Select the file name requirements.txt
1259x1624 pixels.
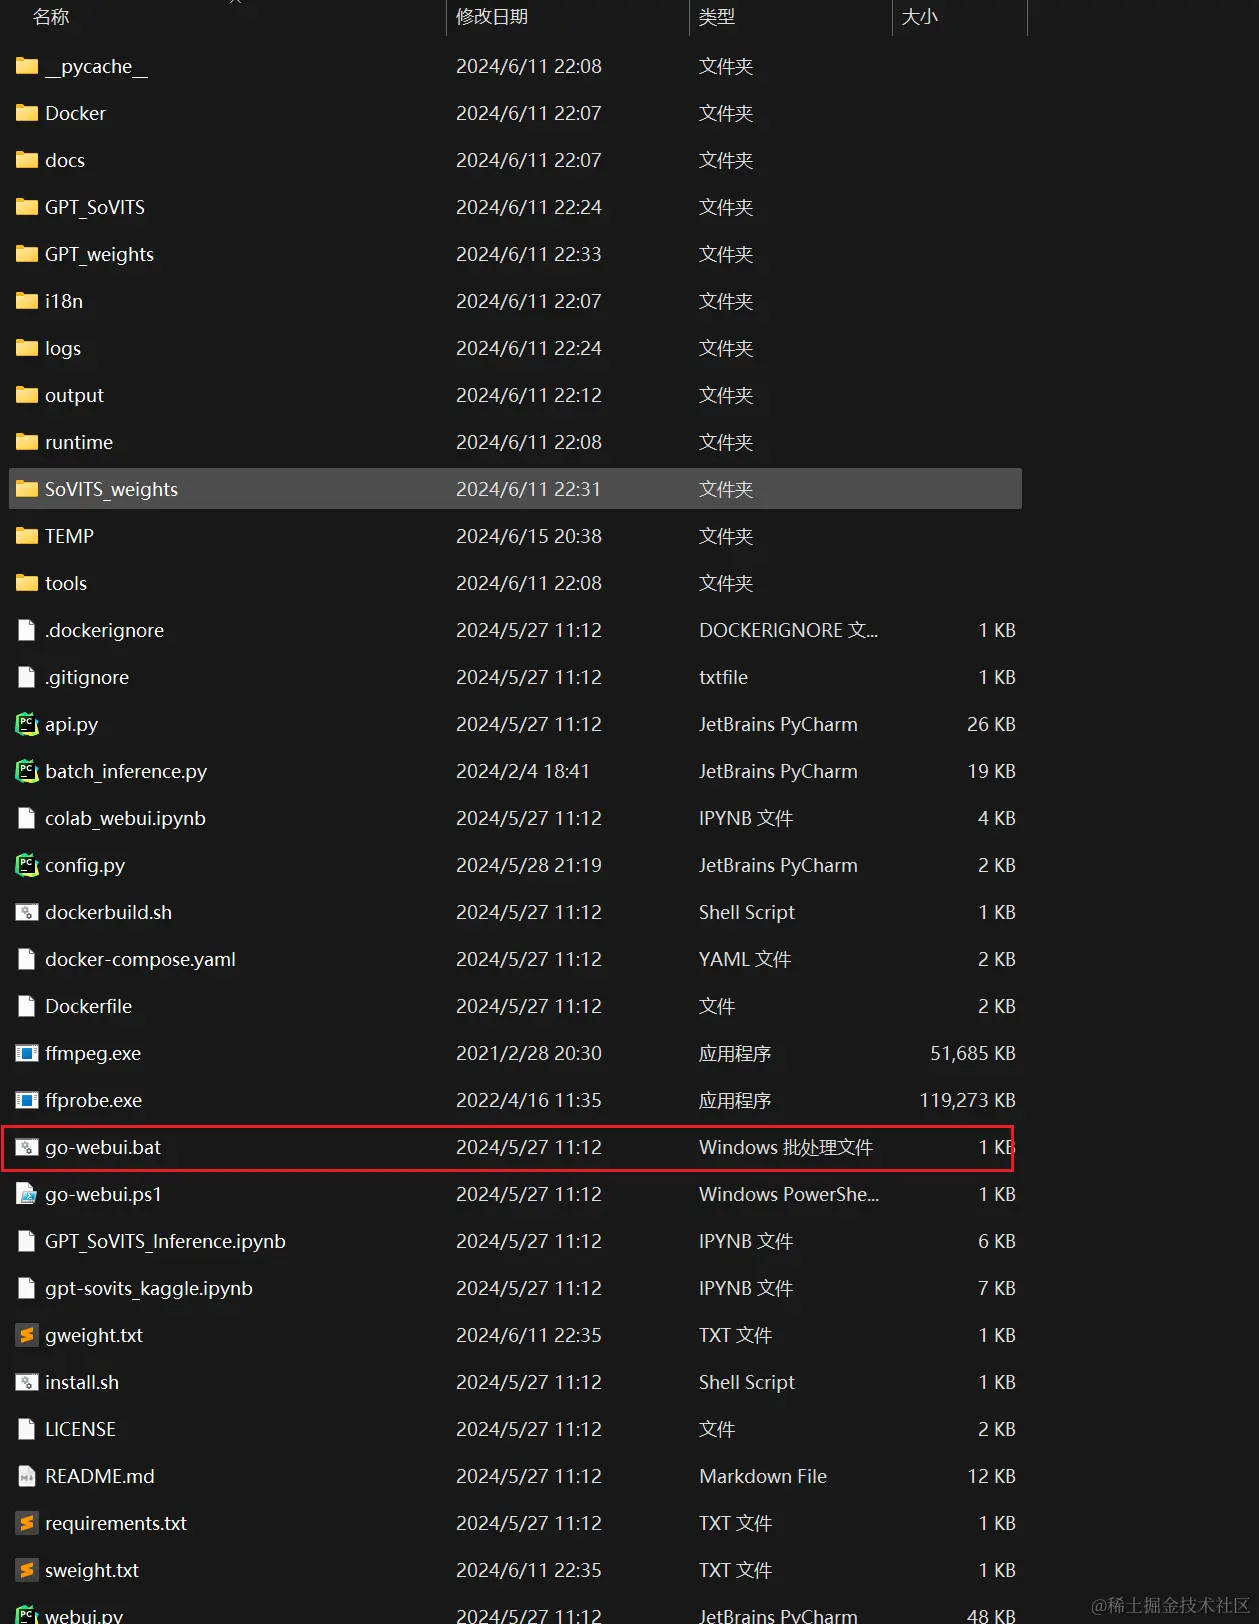pyautogui.click(x=116, y=1523)
